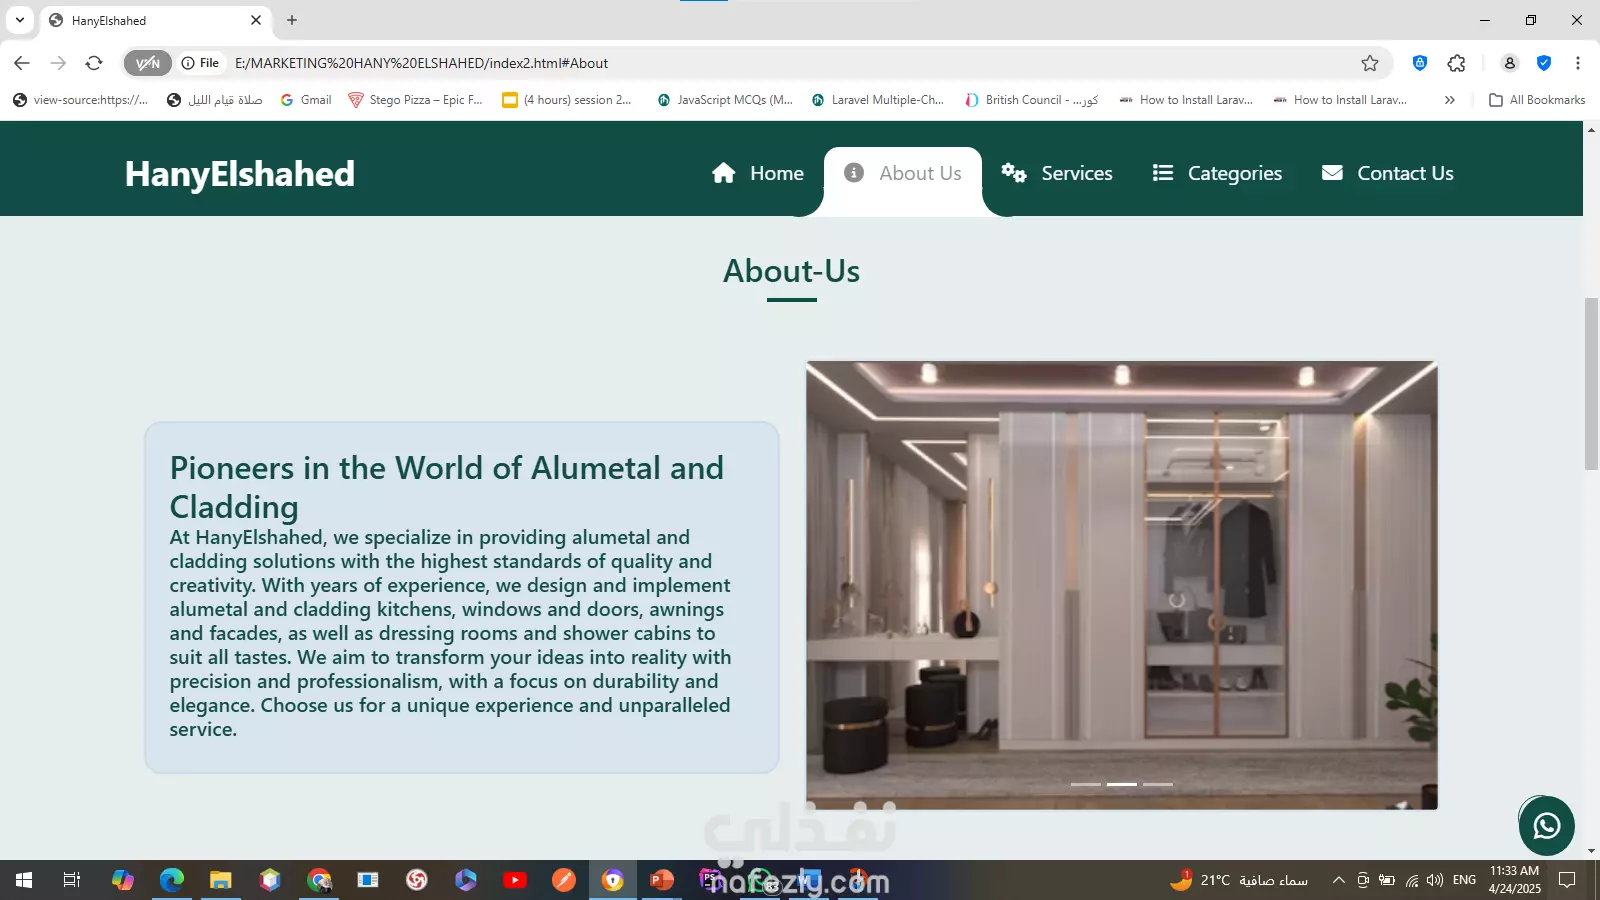Open the tab search dropdown arrow
This screenshot has width=1600, height=900.
20,20
